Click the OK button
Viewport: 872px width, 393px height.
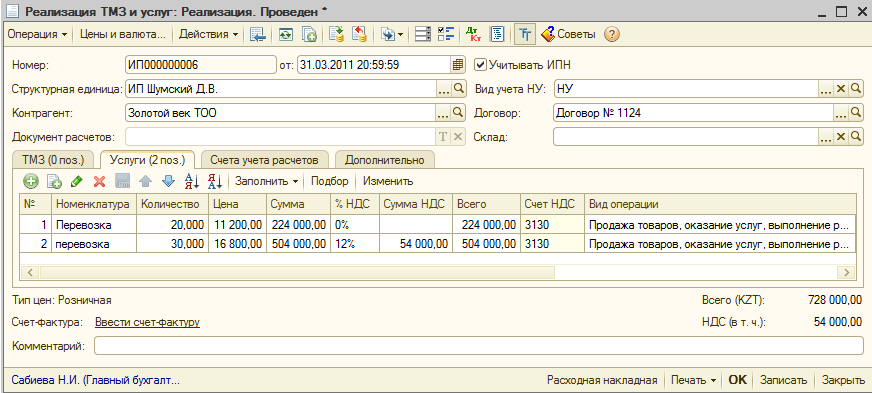[737, 381]
